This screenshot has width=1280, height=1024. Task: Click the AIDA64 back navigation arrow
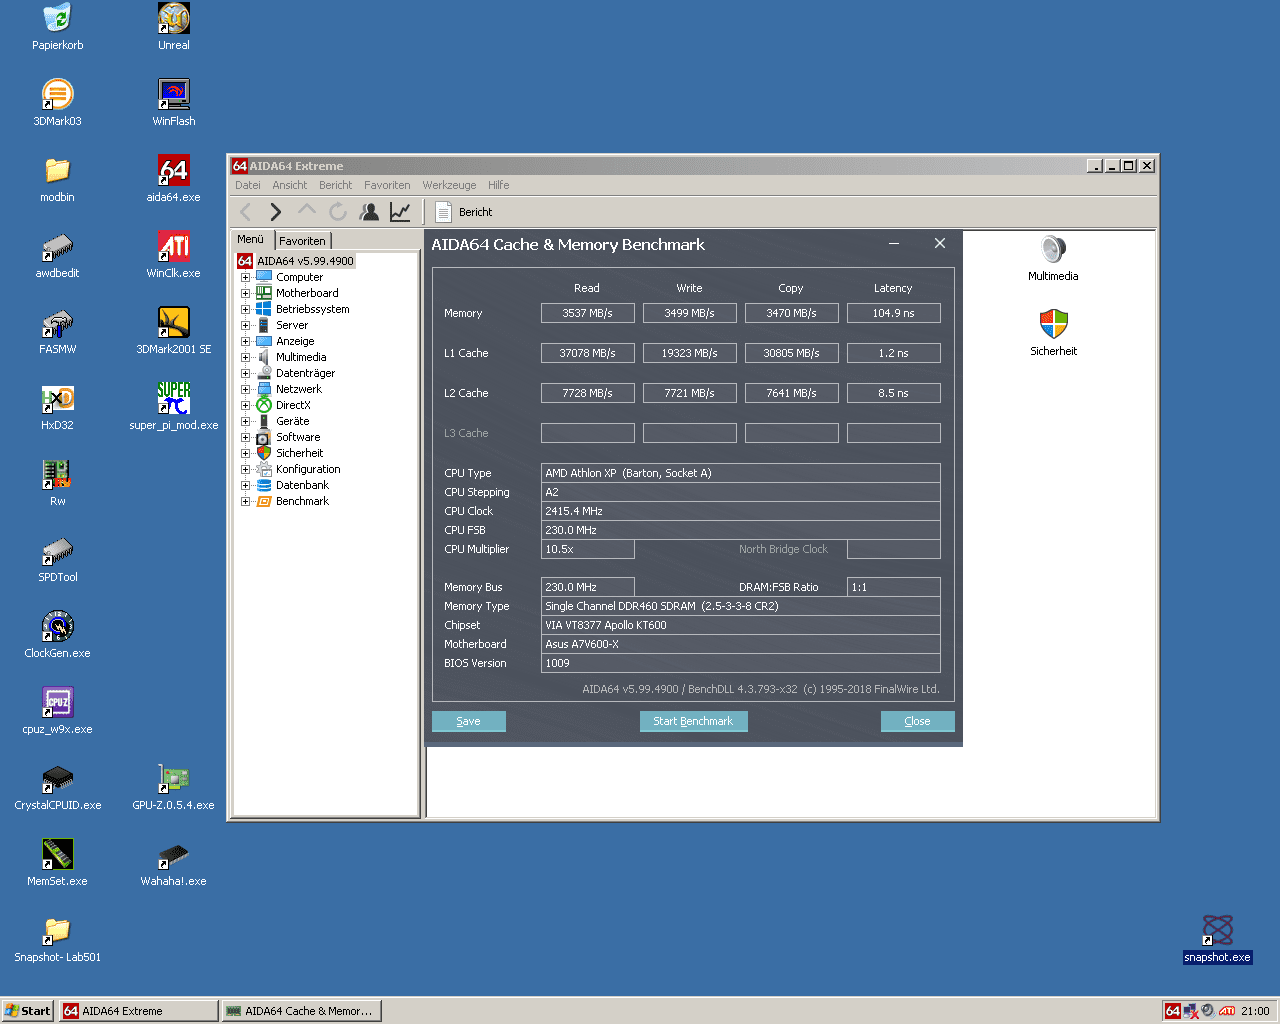[x=246, y=212]
